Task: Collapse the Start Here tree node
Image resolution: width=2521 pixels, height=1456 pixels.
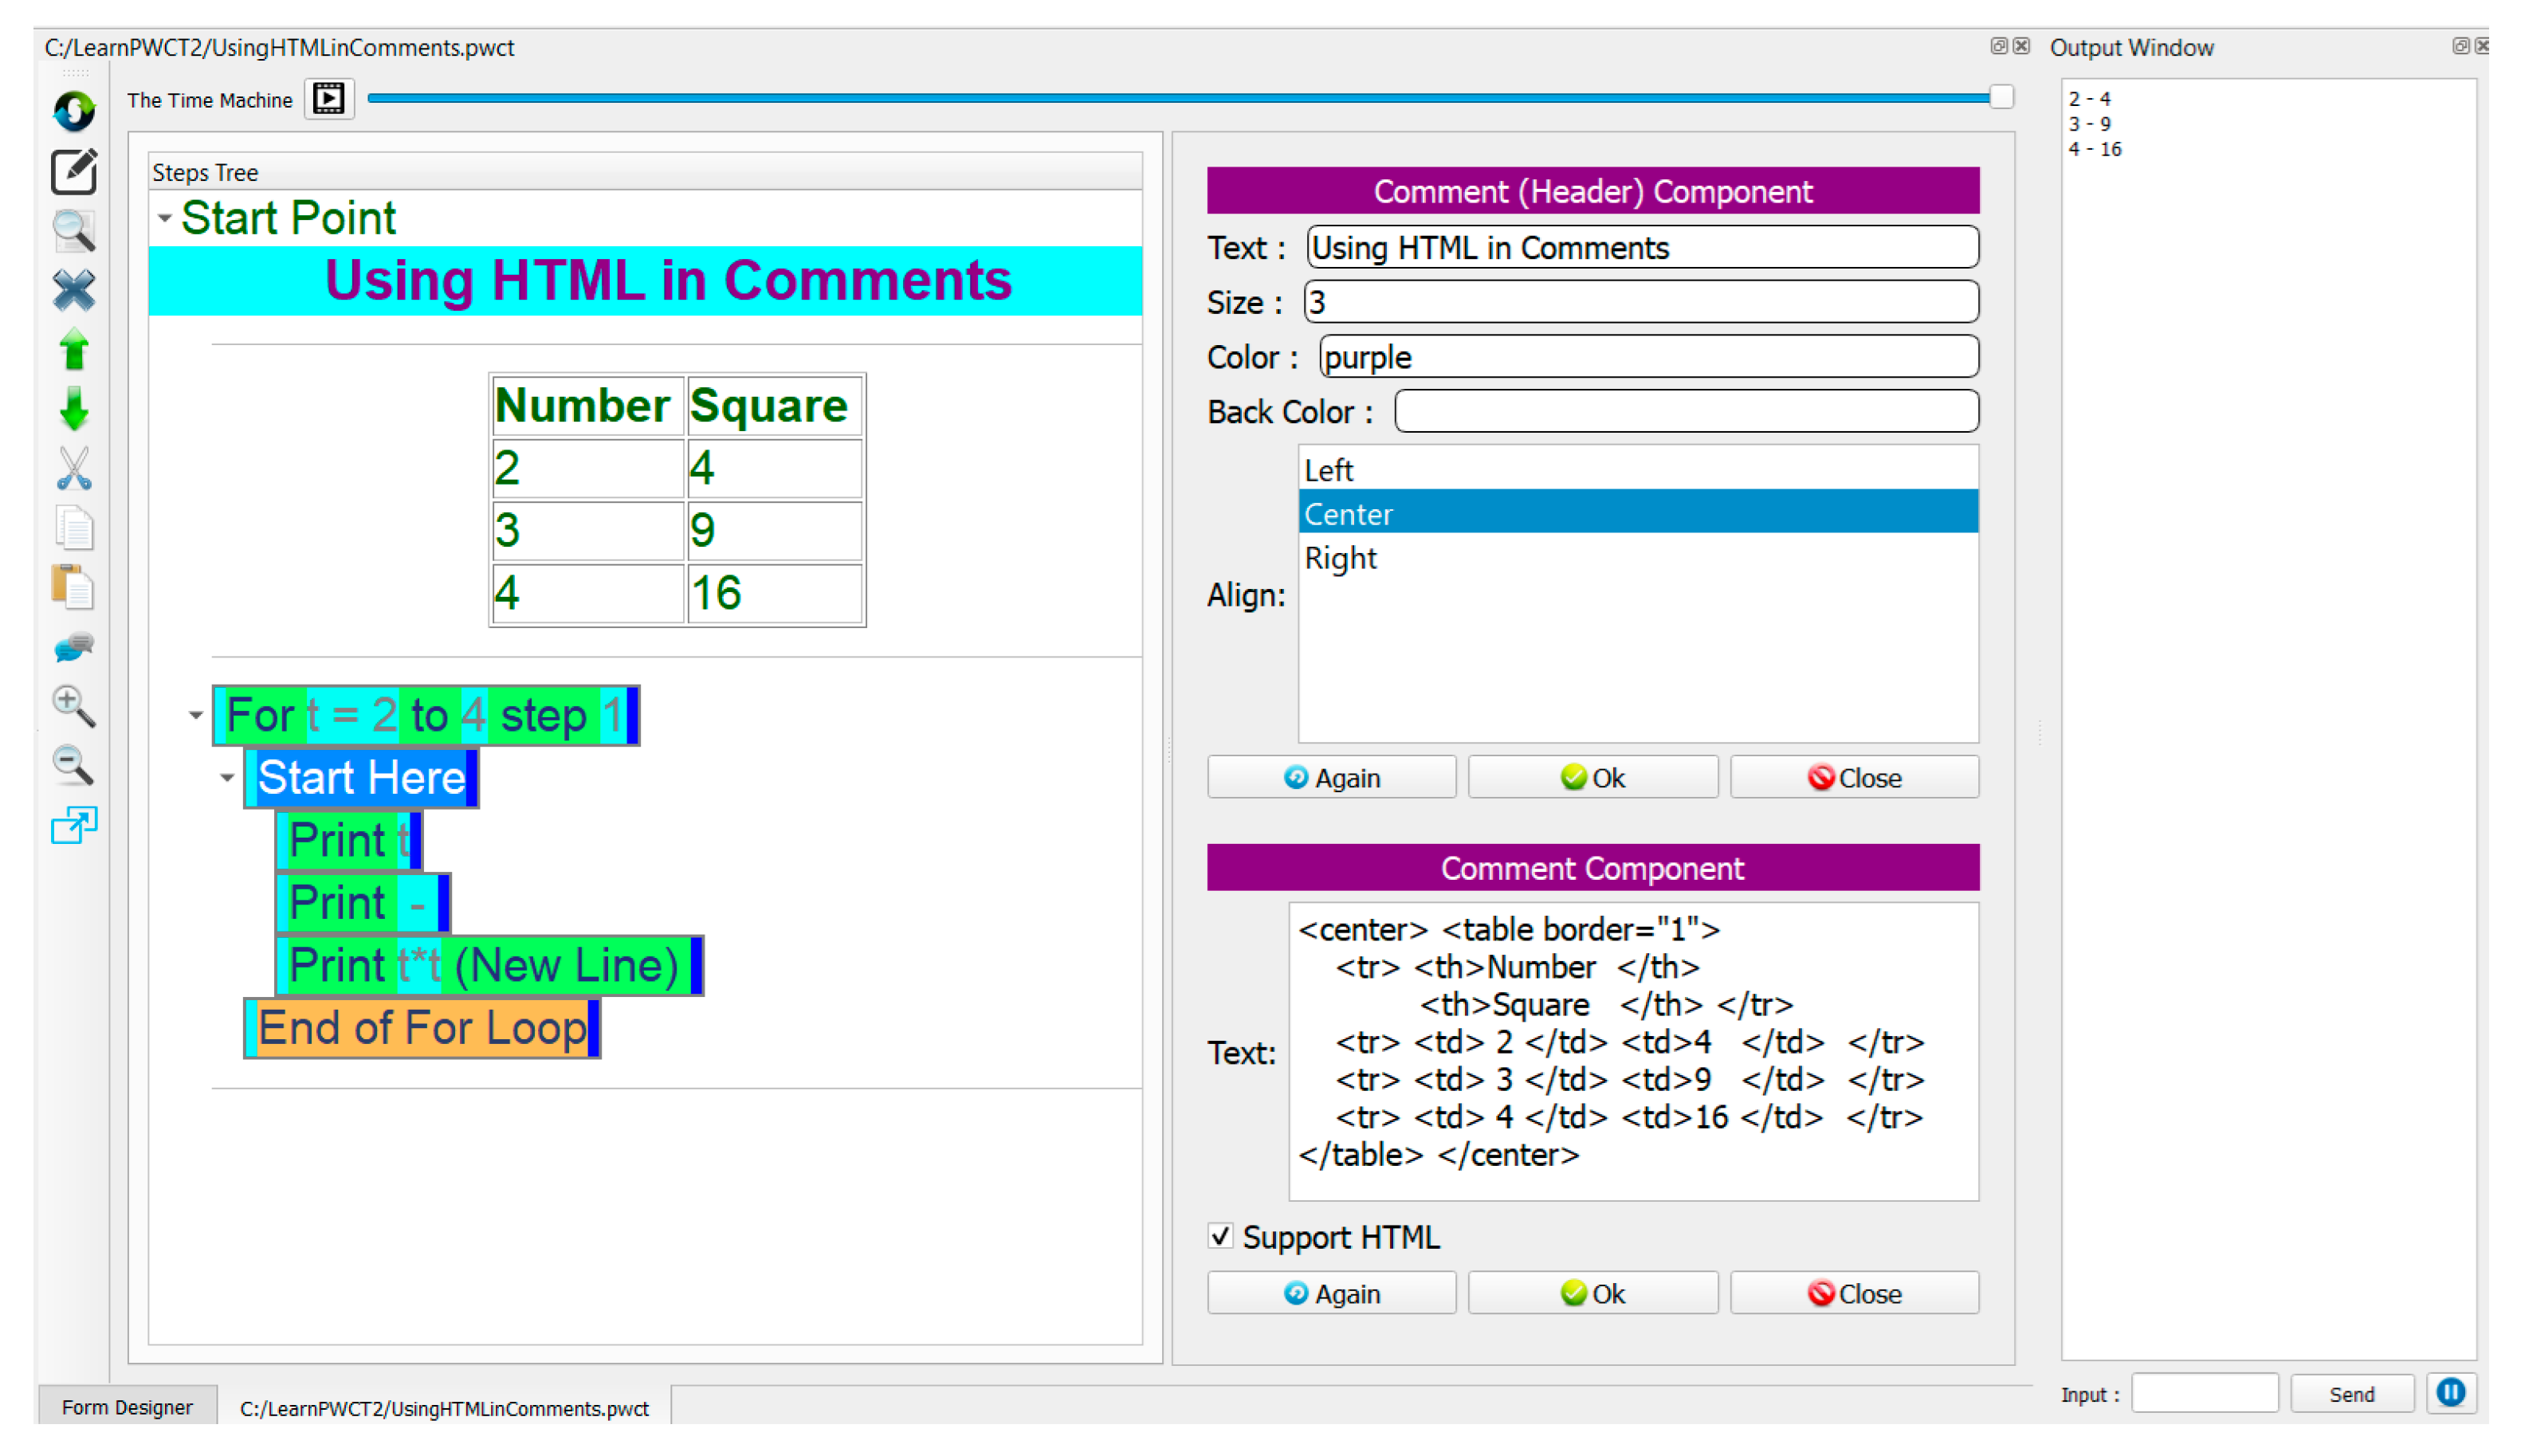Action: [228, 777]
